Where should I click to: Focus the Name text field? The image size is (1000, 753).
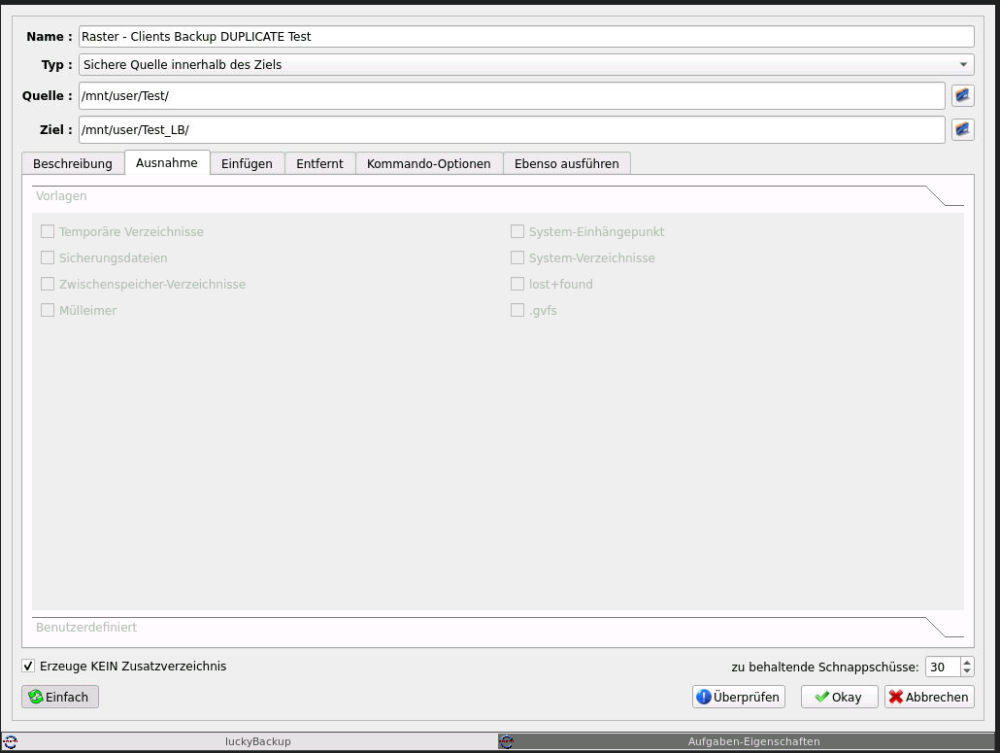point(526,36)
